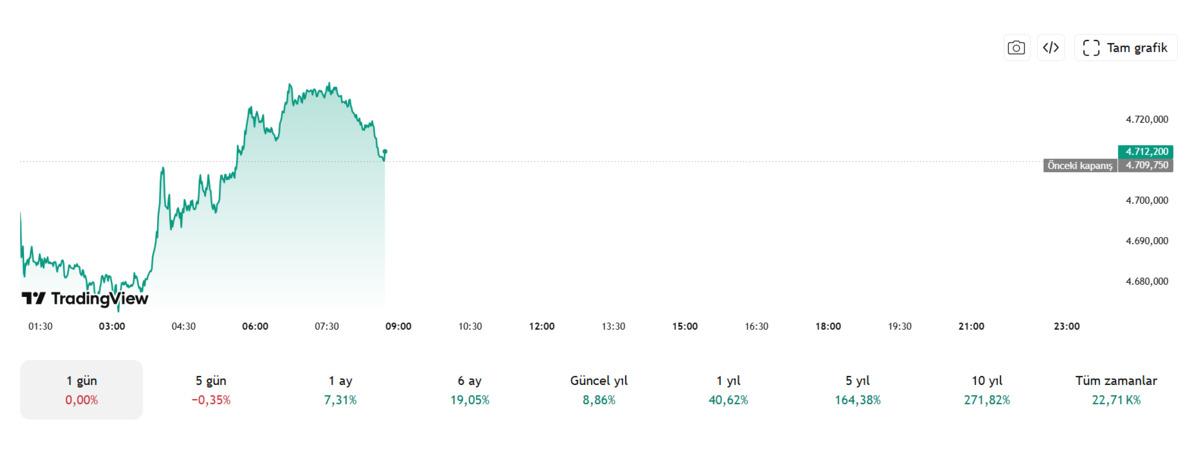Select the 5 gün range tab
Viewport: 1200px width, 455px height.
pyautogui.click(x=211, y=389)
